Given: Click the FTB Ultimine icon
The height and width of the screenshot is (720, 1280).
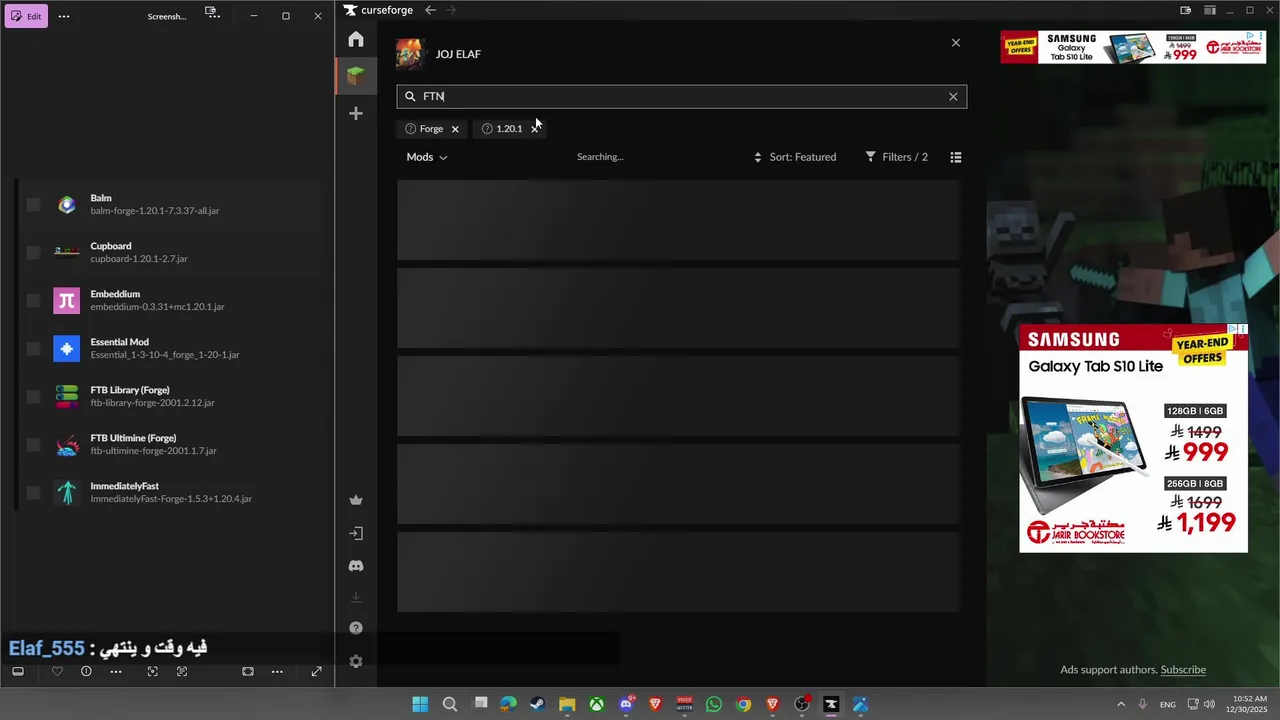Looking at the screenshot, I should [67, 445].
